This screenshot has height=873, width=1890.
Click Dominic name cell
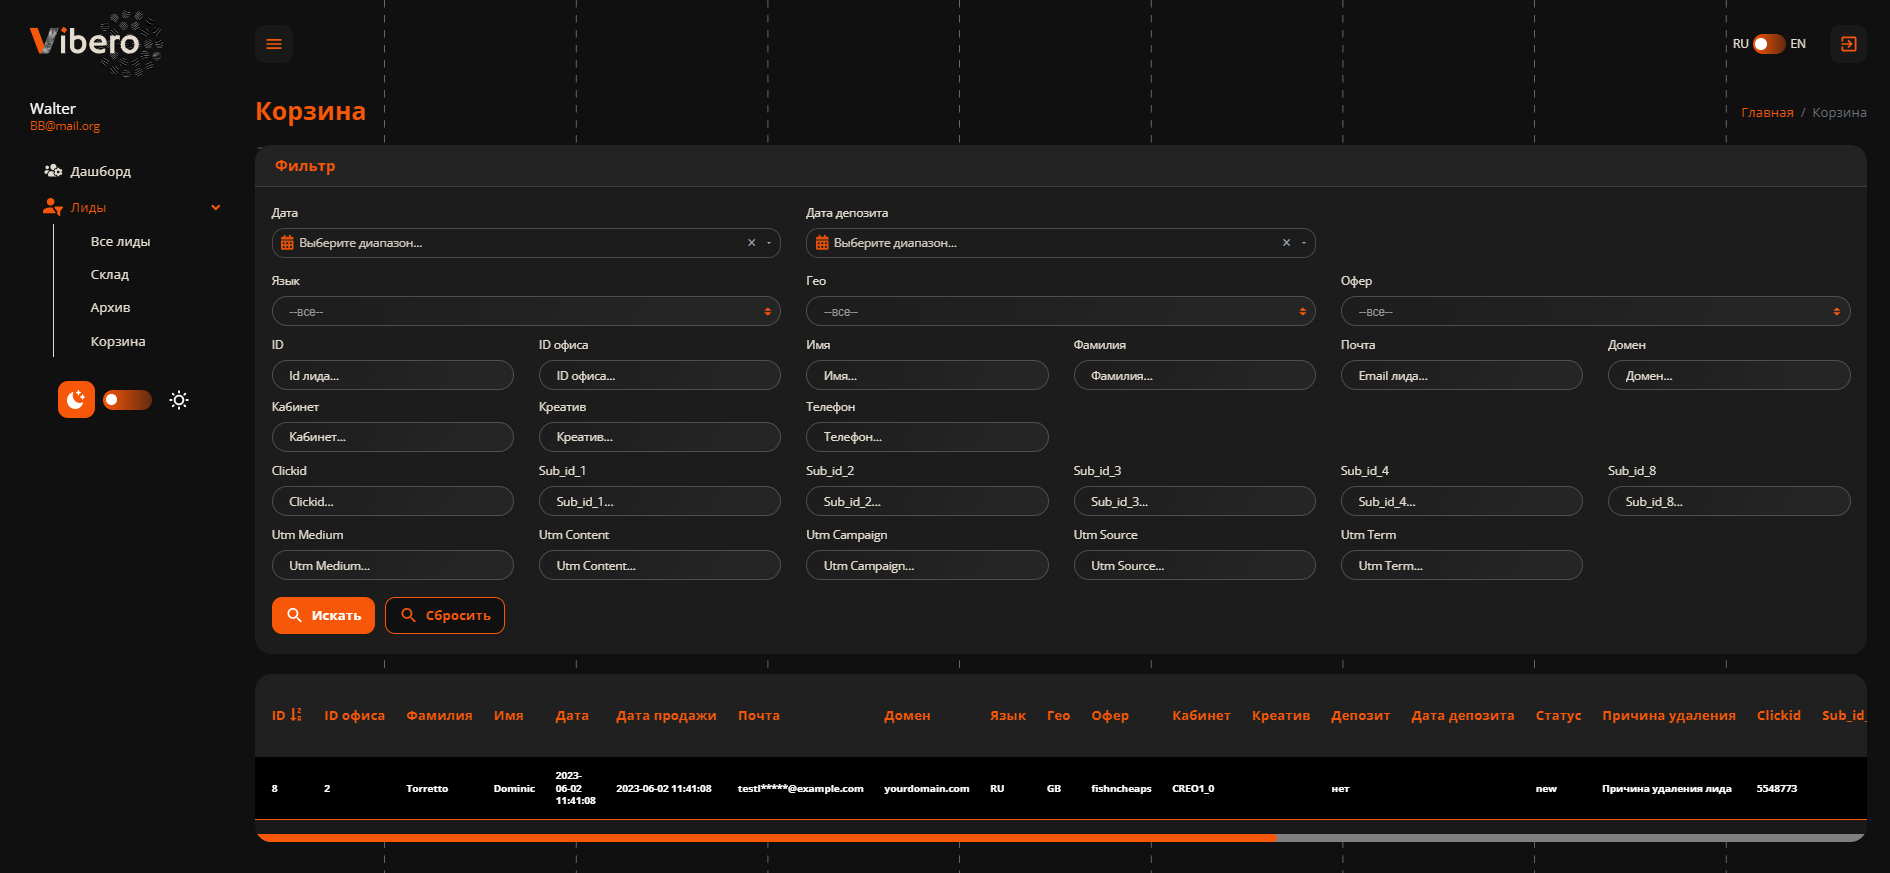[514, 789]
